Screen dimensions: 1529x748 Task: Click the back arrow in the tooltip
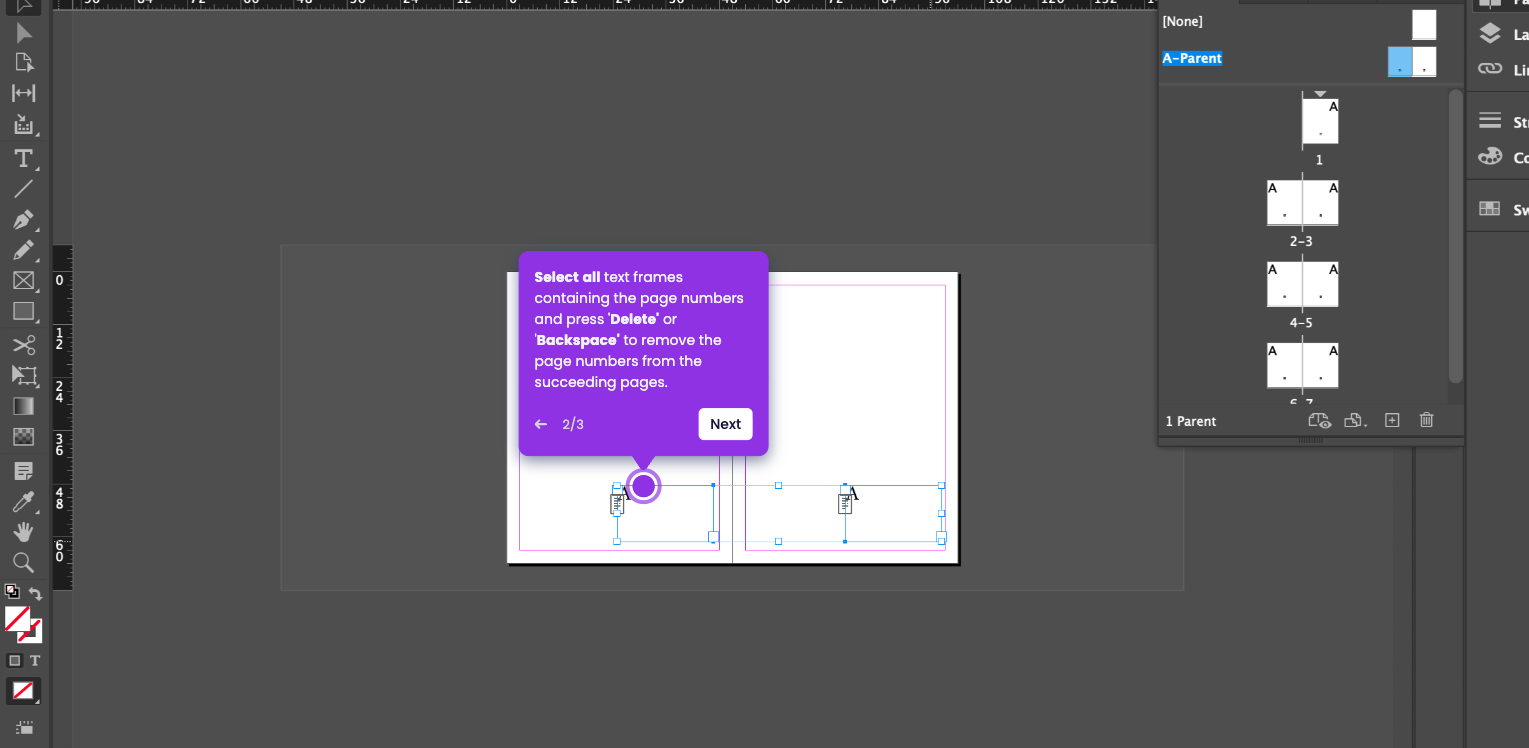click(541, 424)
